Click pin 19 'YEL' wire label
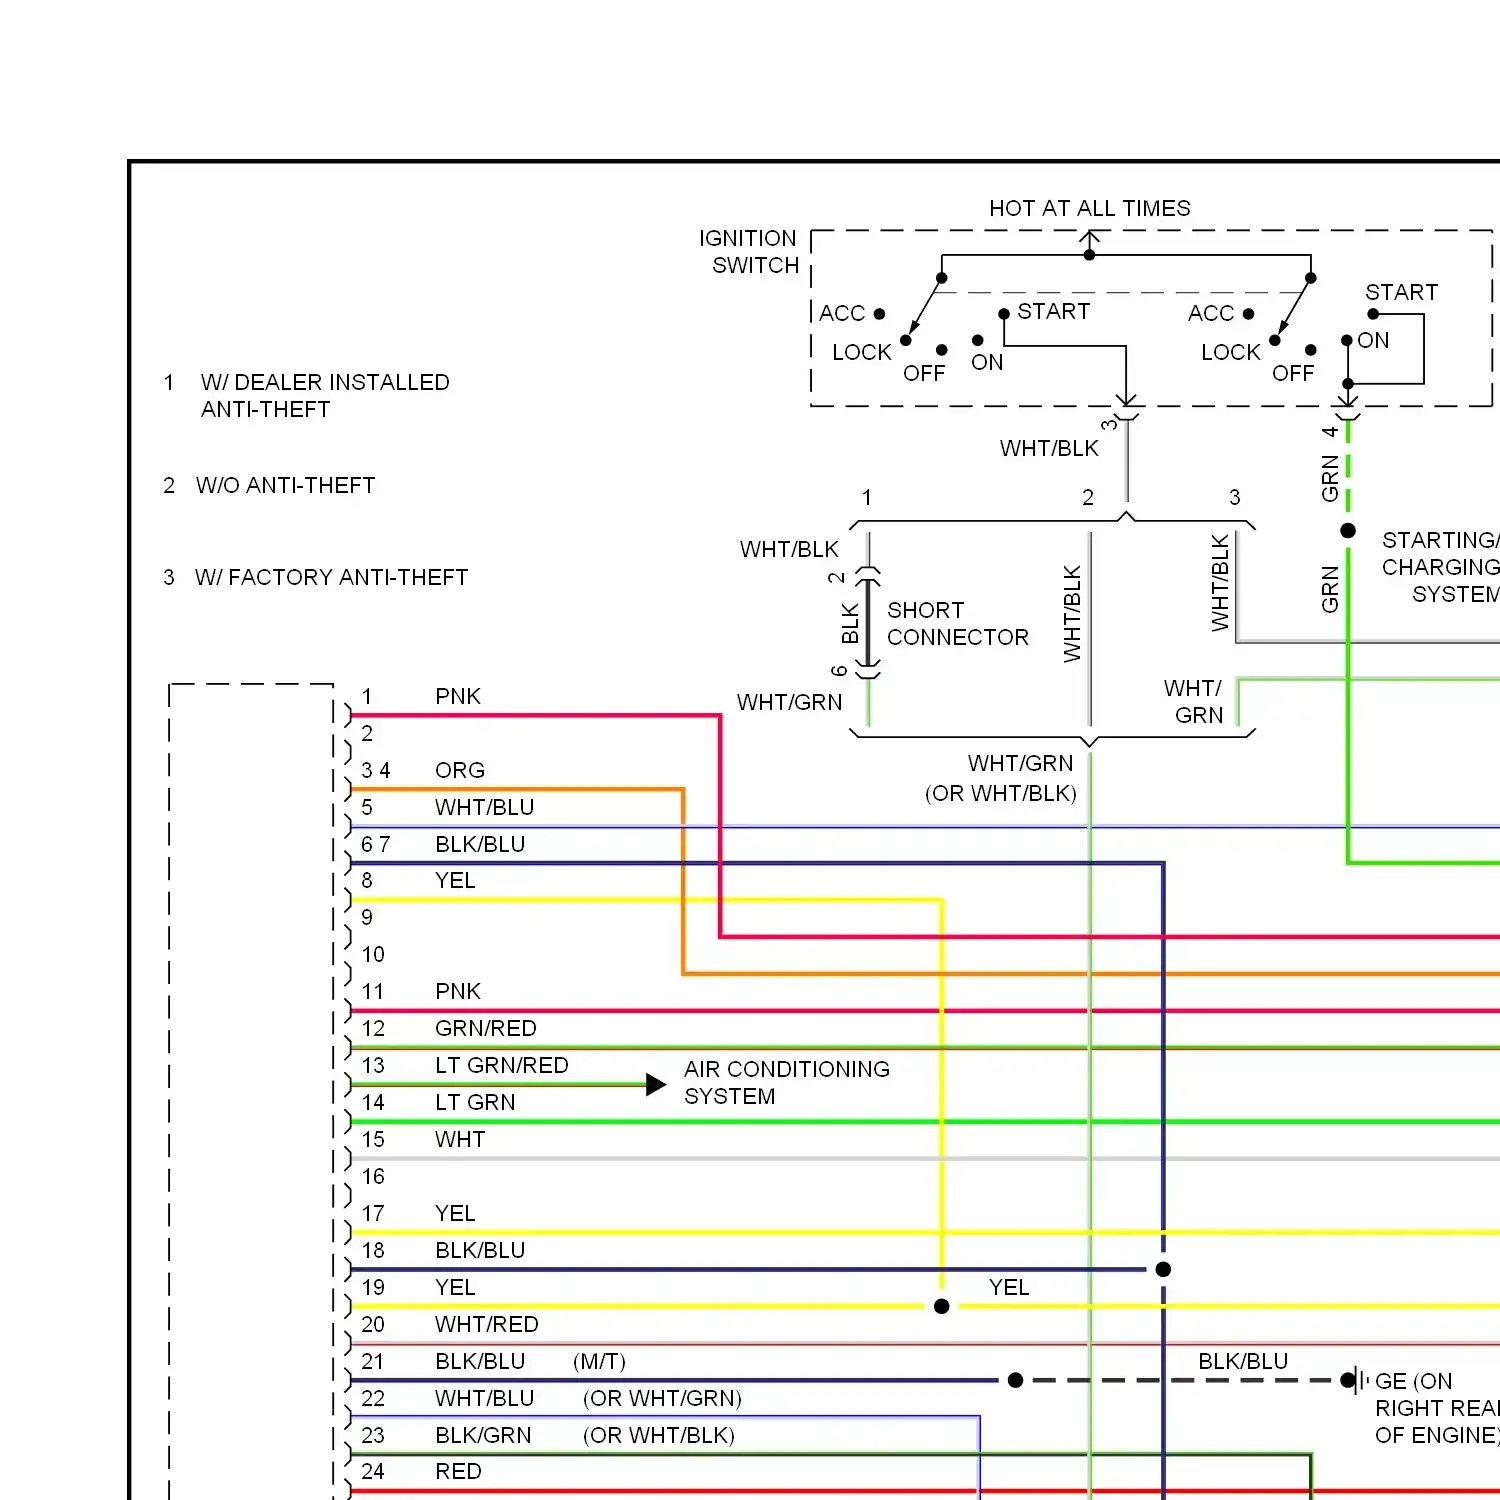Screen dimensions: 1500x1500 point(455,1287)
